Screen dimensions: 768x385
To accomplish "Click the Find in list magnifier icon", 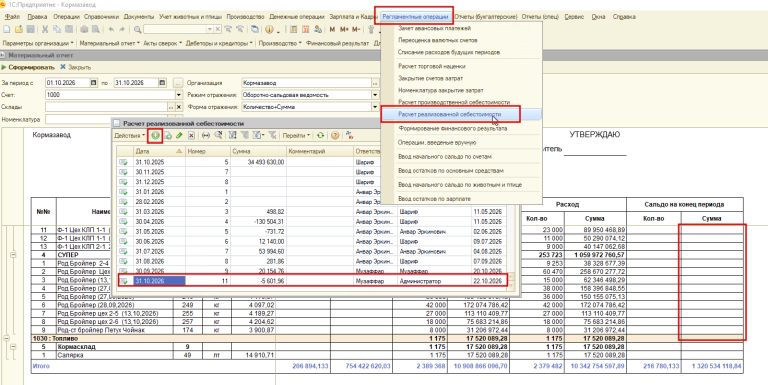I will pos(218,135).
